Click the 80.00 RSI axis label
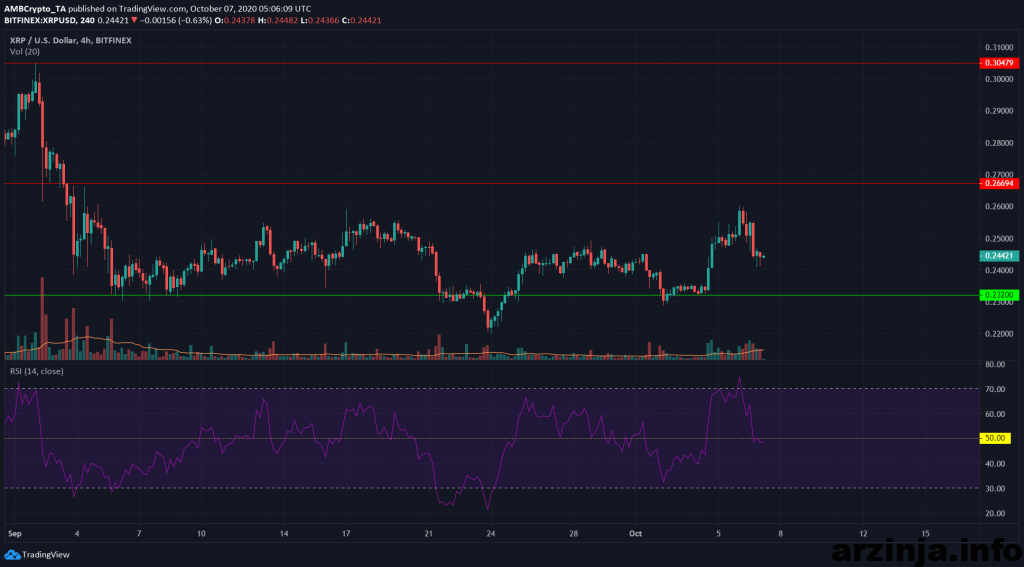The image size is (1024, 567). coord(992,366)
